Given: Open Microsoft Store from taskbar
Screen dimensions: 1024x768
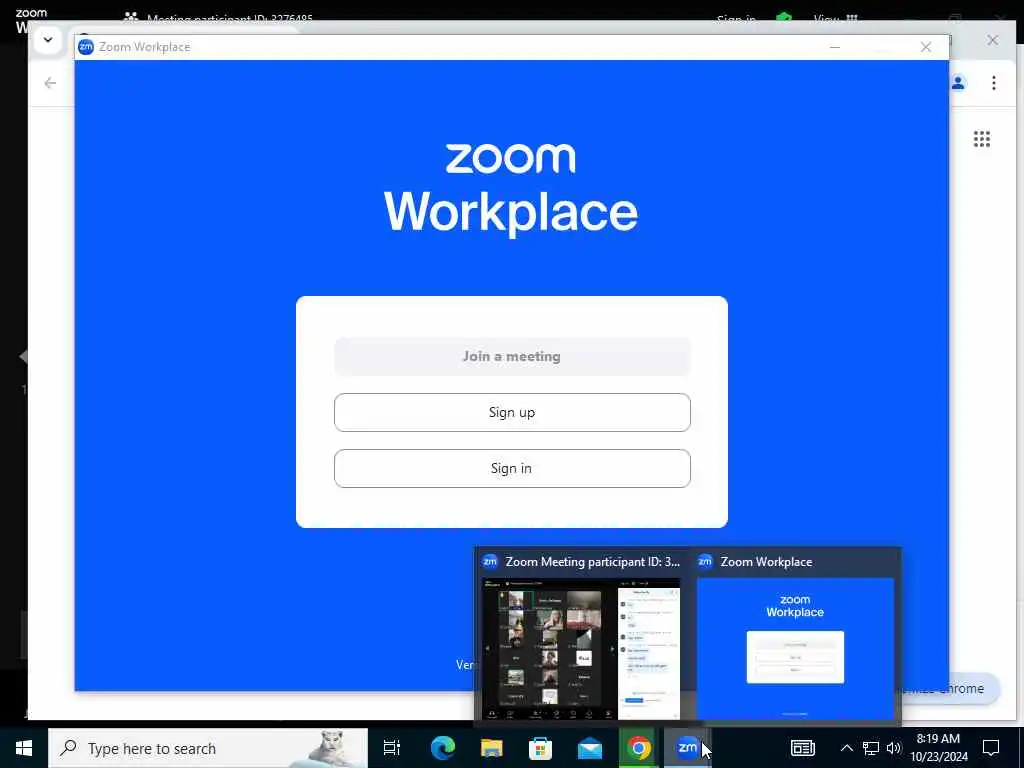Looking at the screenshot, I should 541,748.
